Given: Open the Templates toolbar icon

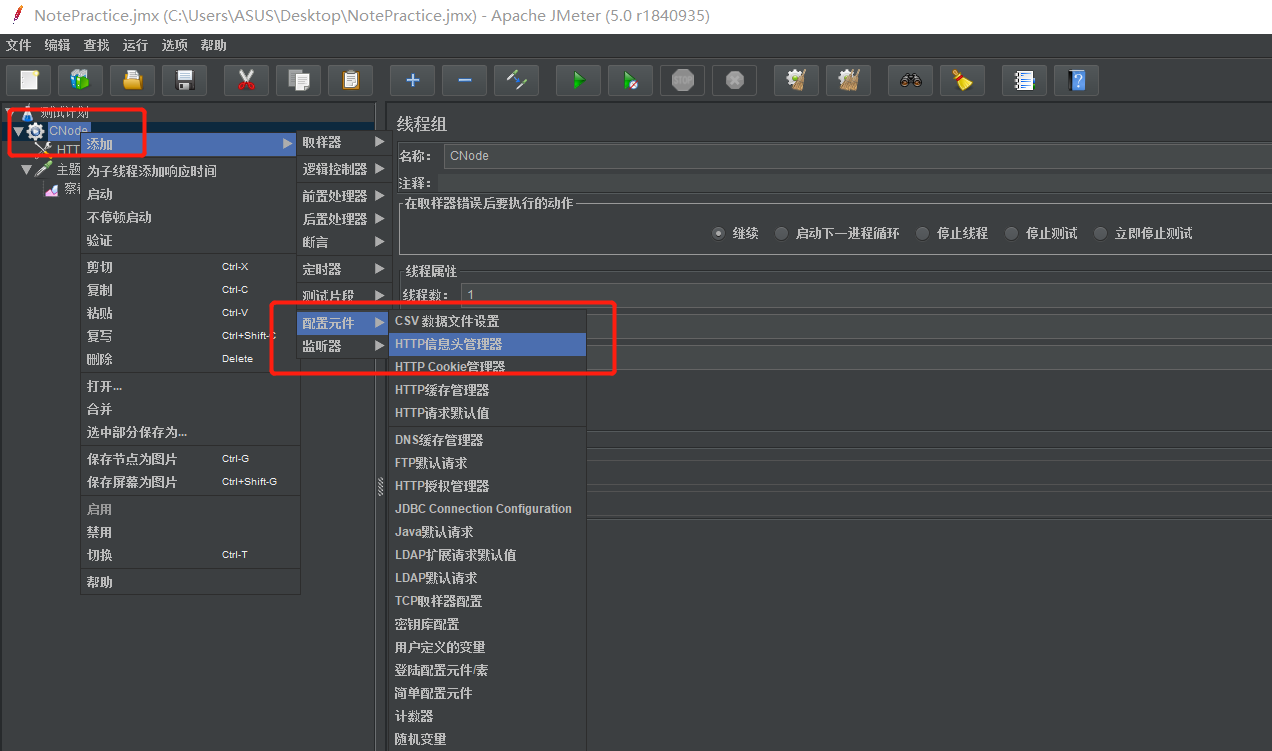Looking at the screenshot, I should 81,80.
